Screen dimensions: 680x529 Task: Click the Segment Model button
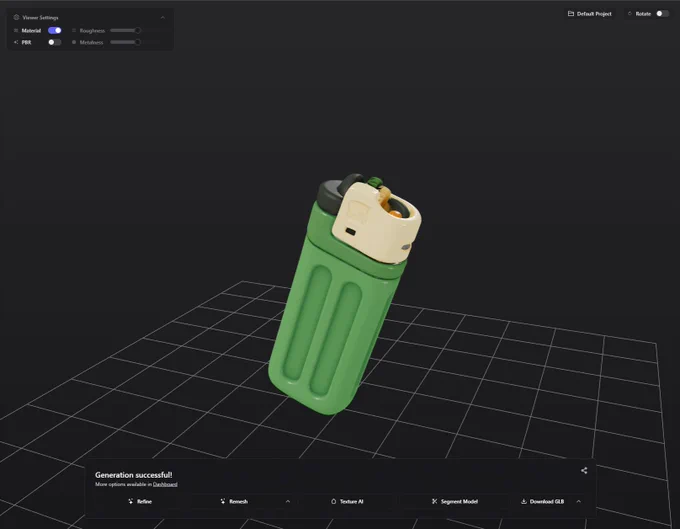point(454,501)
